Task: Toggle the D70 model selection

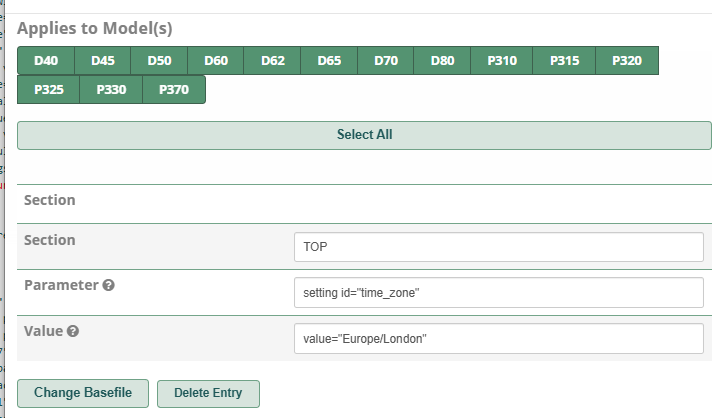Action: click(386, 60)
